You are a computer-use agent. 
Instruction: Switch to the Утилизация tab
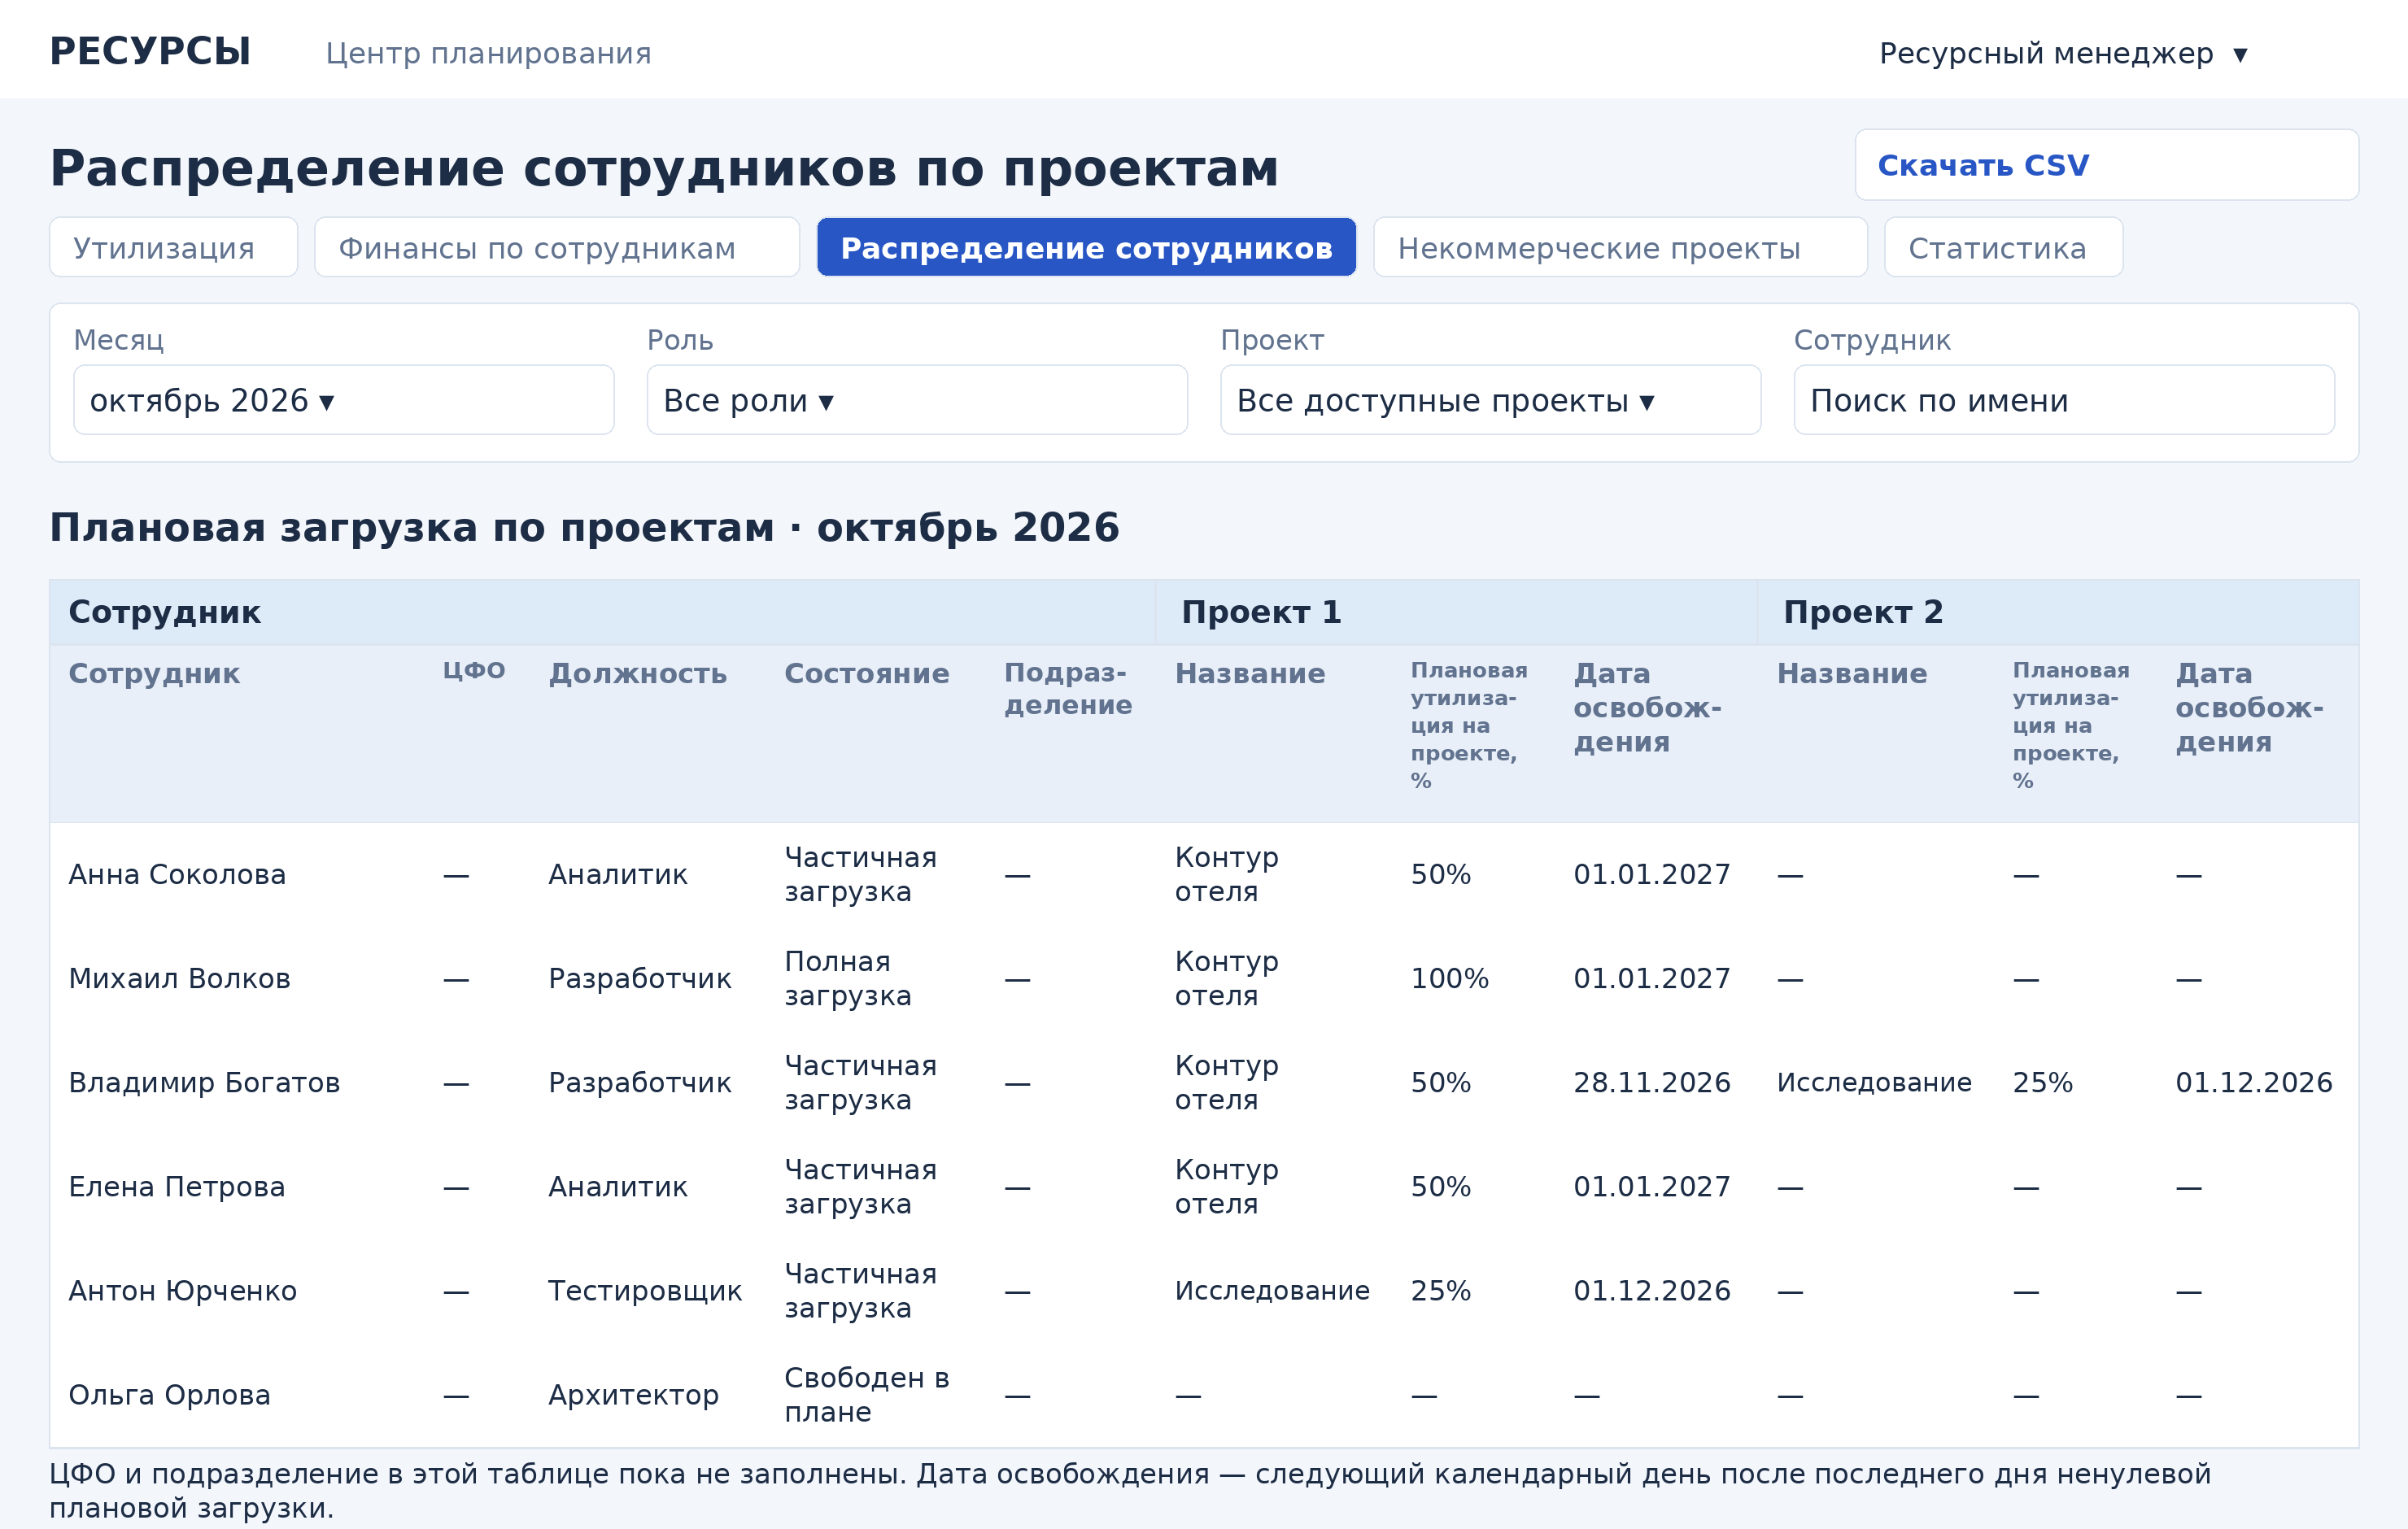click(x=173, y=247)
